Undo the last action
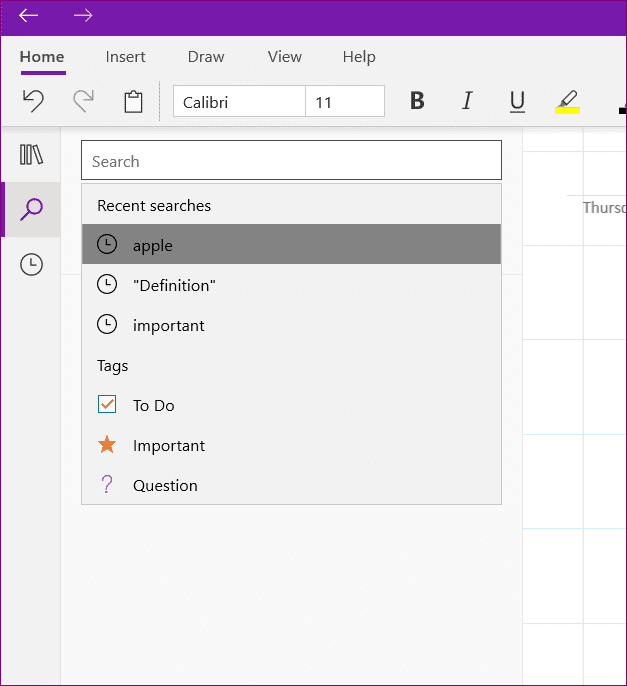 click(x=33, y=101)
